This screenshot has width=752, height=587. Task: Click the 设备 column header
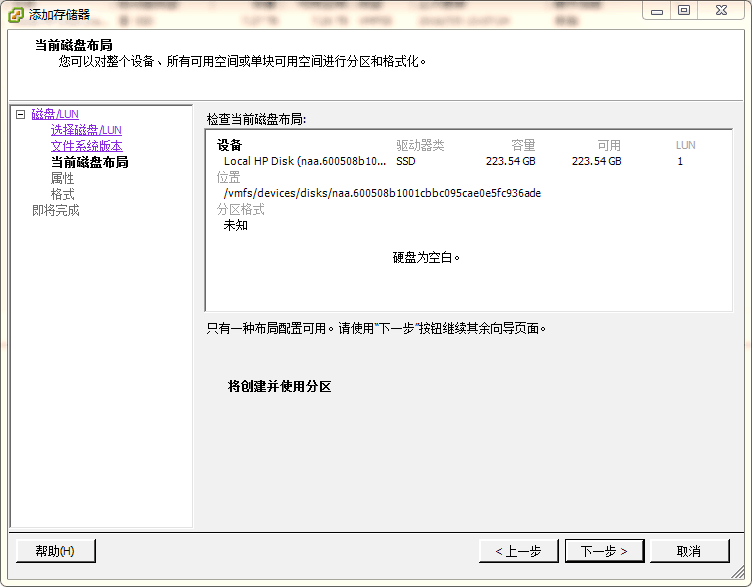[229, 145]
